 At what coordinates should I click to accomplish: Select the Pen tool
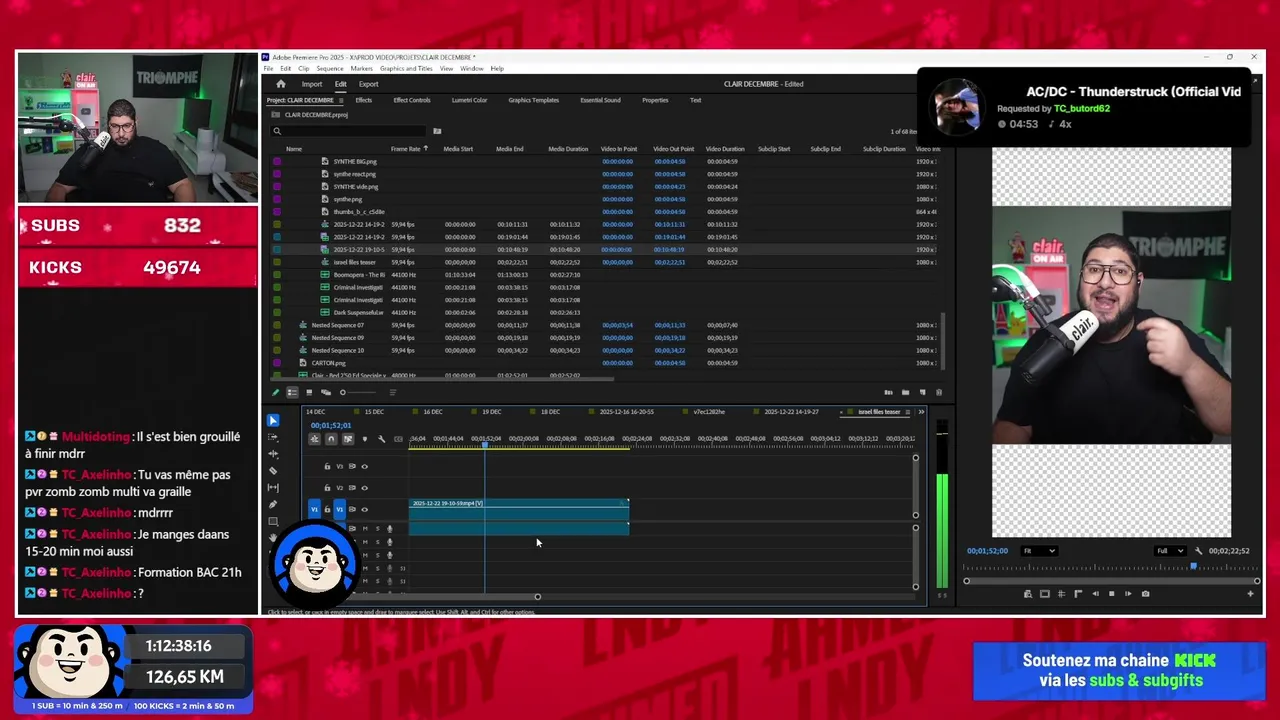coord(273,504)
